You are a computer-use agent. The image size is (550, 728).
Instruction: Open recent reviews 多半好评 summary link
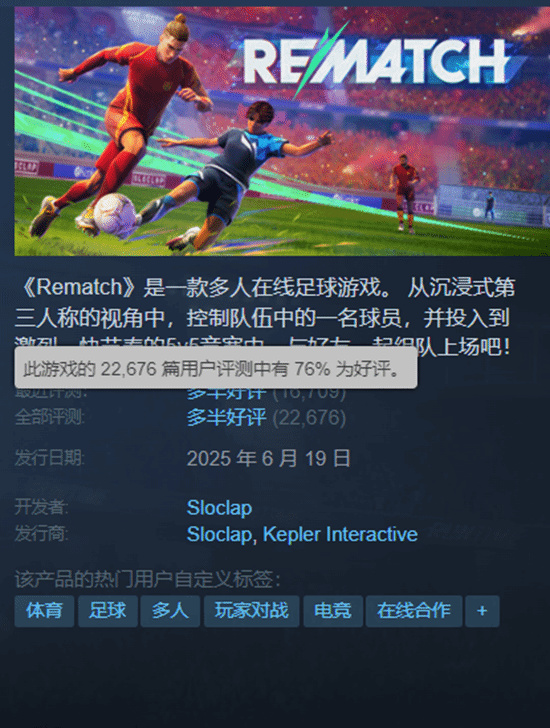click(x=226, y=394)
